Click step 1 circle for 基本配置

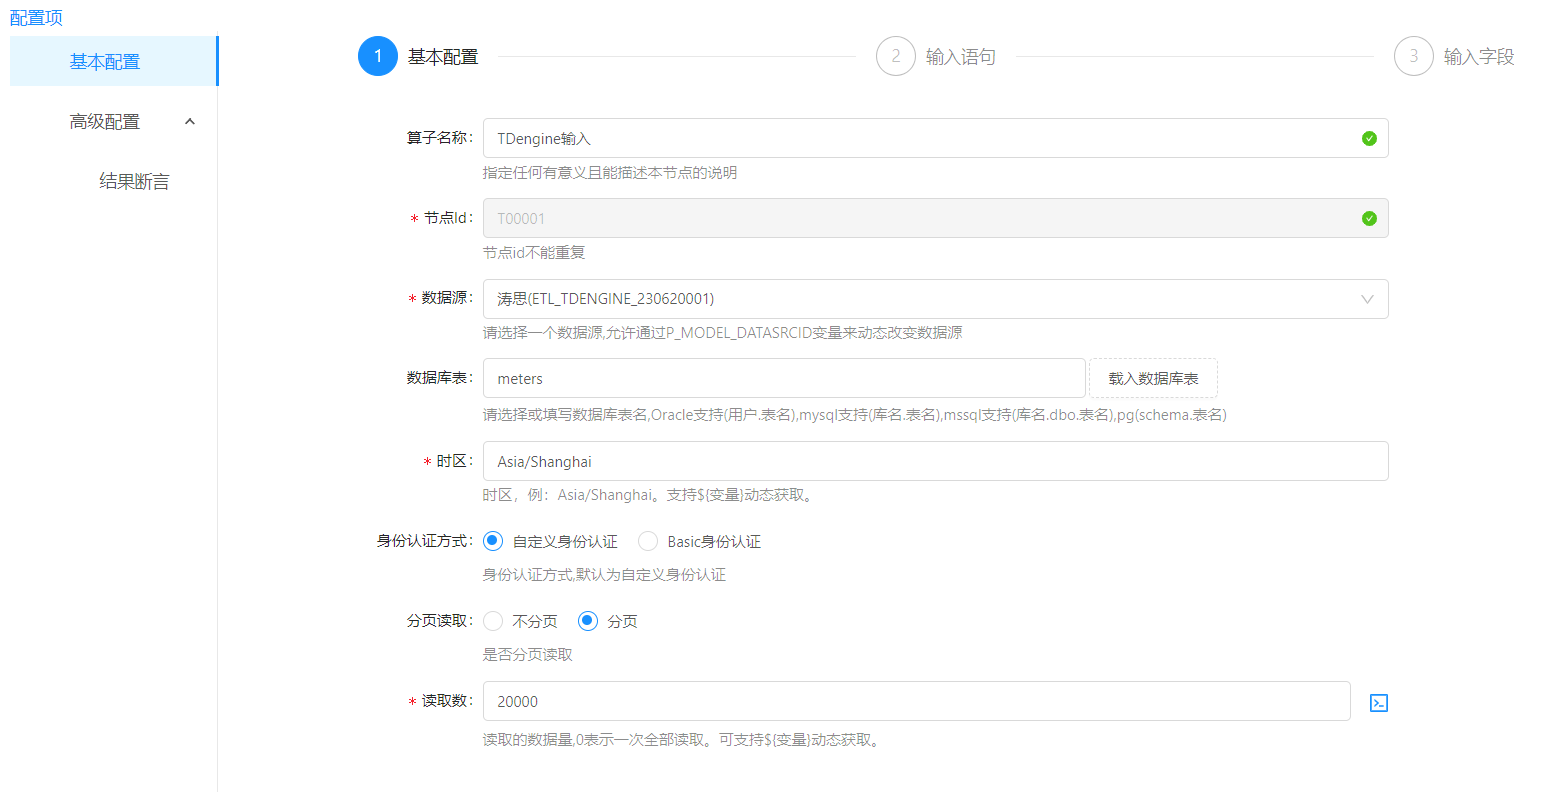point(378,57)
